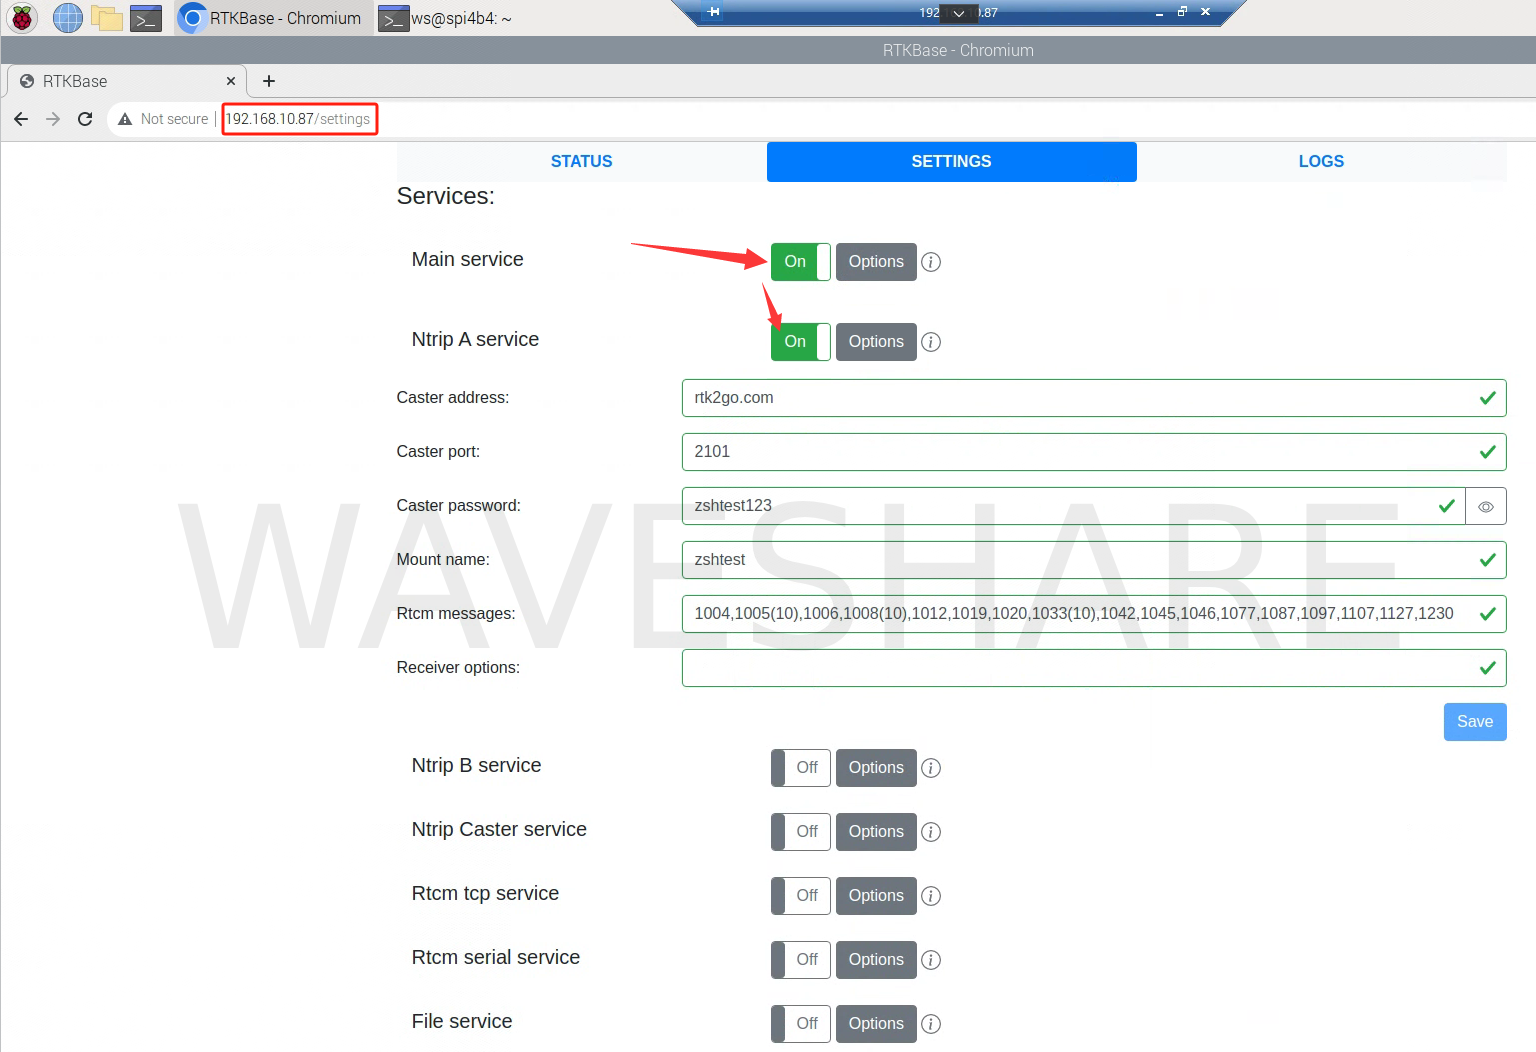Open the web browser globe icon
The width and height of the screenshot is (1536, 1052).
coord(67,18)
